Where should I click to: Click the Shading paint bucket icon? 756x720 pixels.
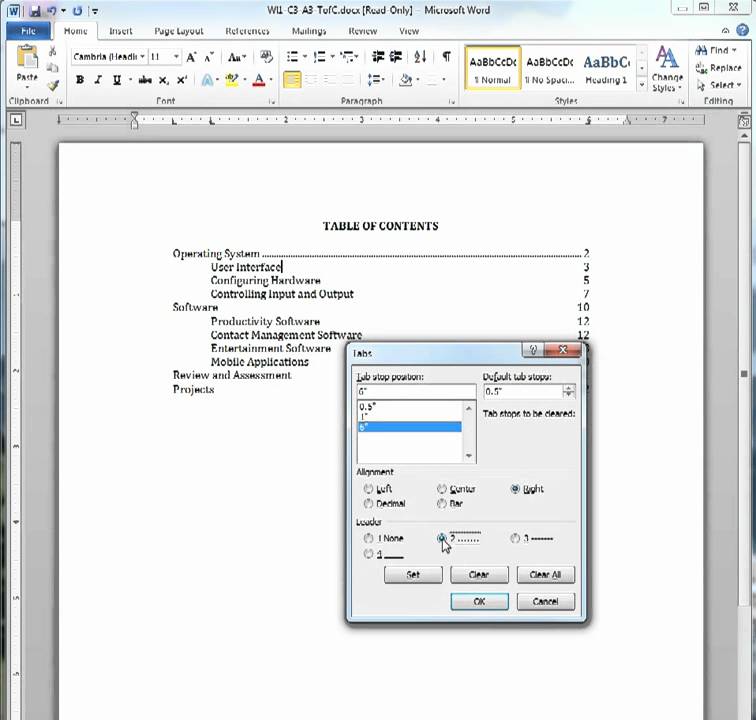[x=405, y=80]
